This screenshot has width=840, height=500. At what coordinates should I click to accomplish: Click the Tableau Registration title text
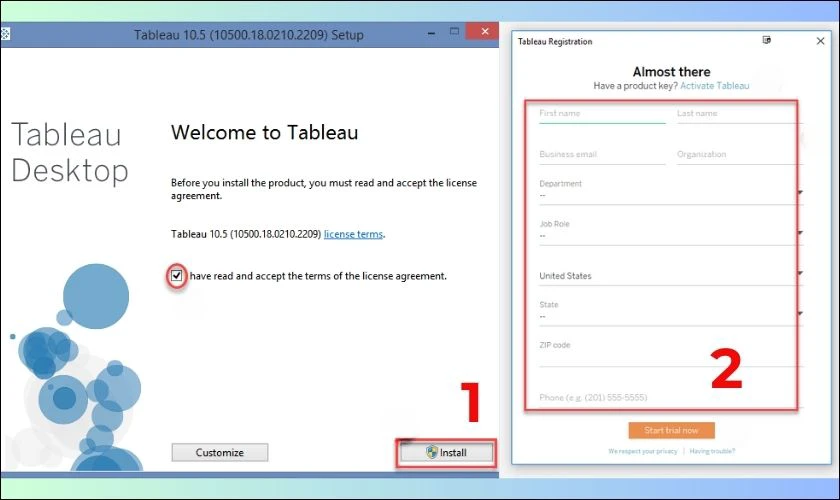coord(555,41)
